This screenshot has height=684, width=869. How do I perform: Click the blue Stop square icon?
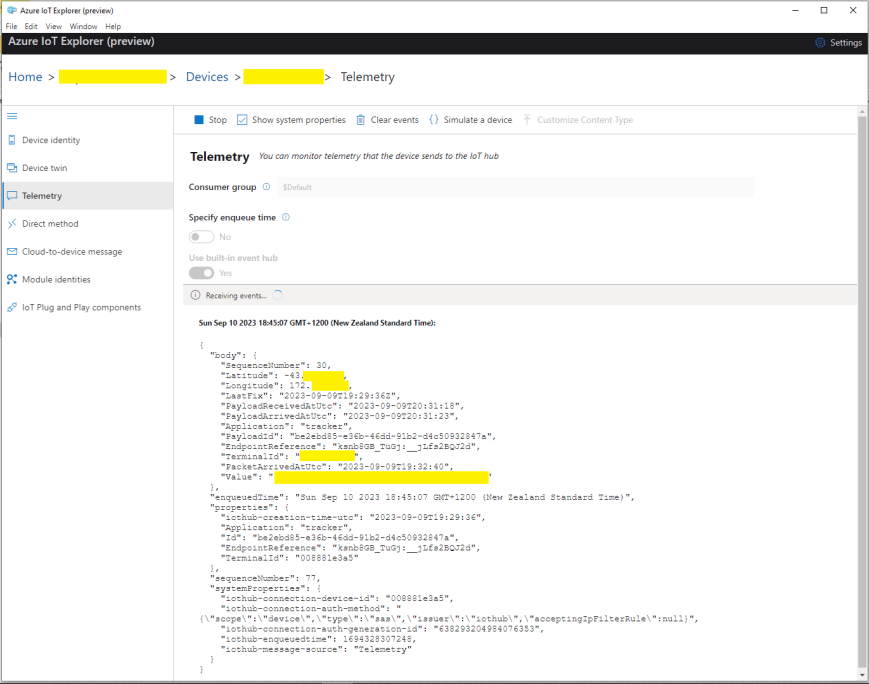(x=199, y=120)
